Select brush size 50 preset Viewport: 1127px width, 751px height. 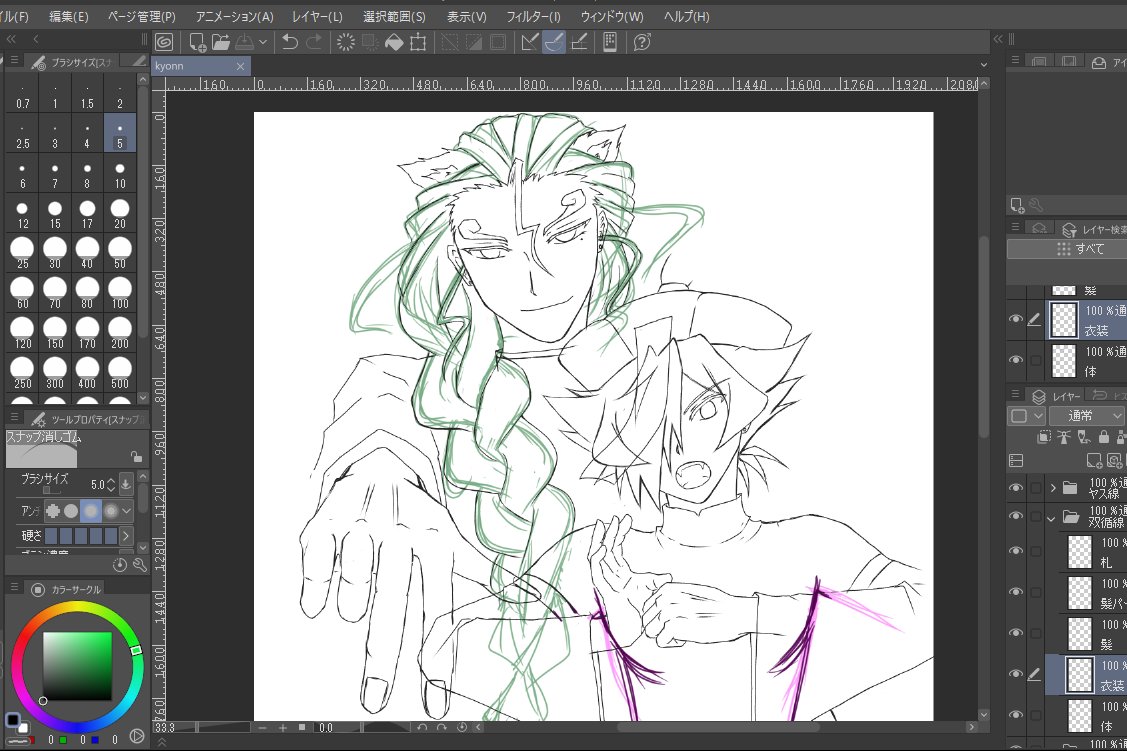click(x=120, y=254)
